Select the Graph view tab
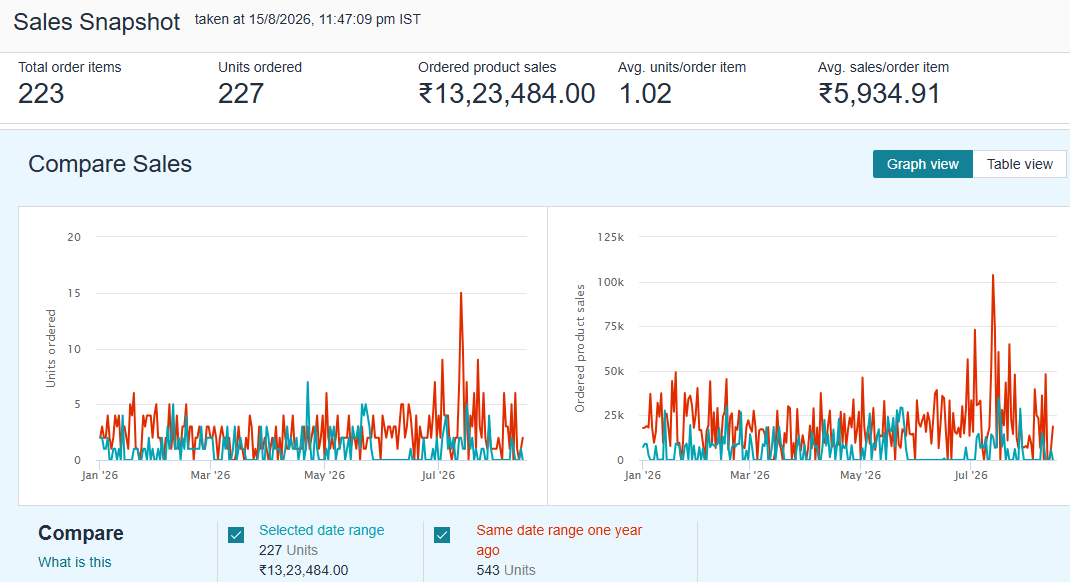Image resolution: width=1070 pixels, height=582 pixels. tap(923, 164)
